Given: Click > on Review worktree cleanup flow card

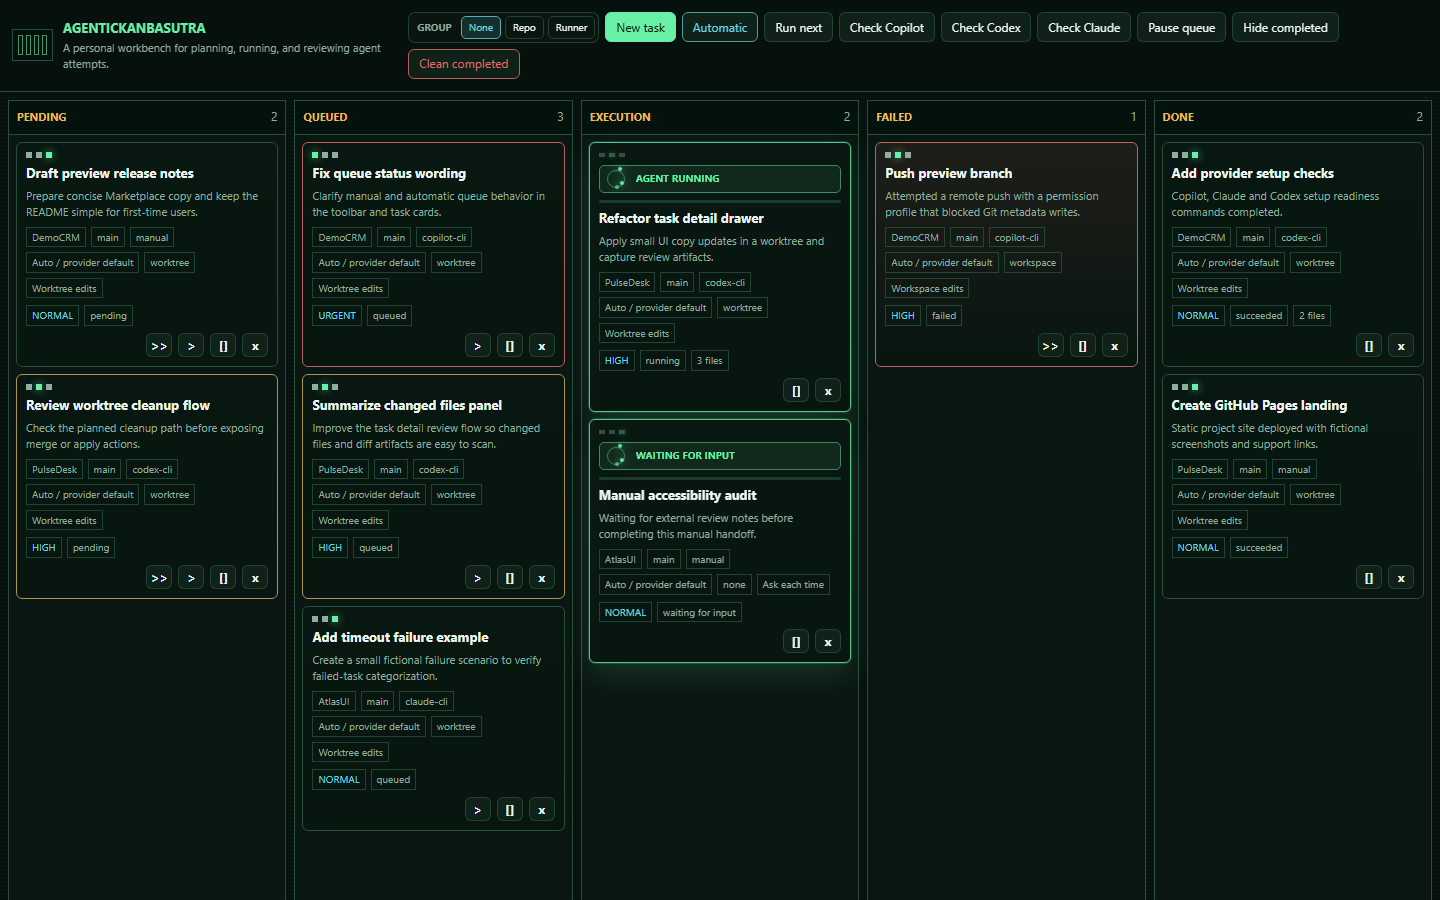Looking at the screenshot, I should pos(191,578).
